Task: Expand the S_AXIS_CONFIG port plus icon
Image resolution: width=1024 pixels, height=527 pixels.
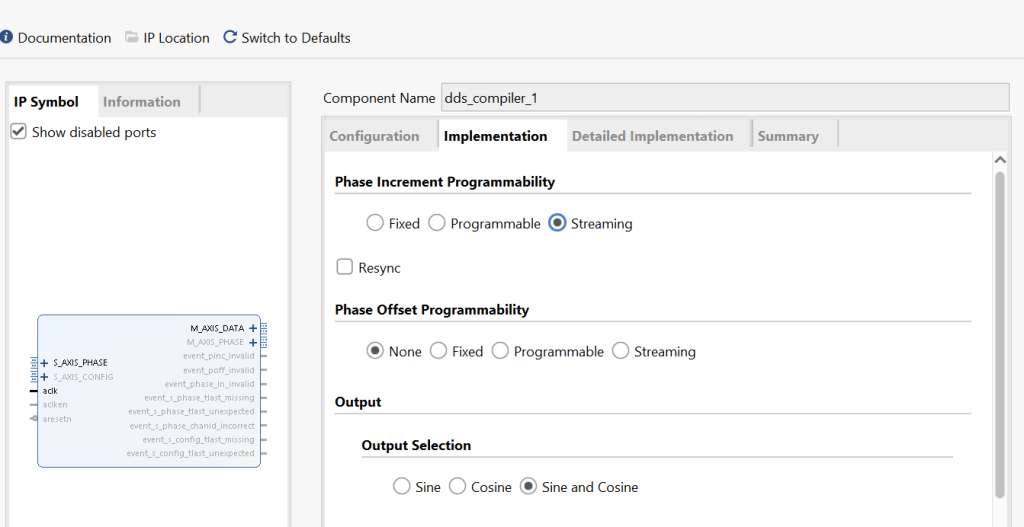Action: [x=44, y=377]
